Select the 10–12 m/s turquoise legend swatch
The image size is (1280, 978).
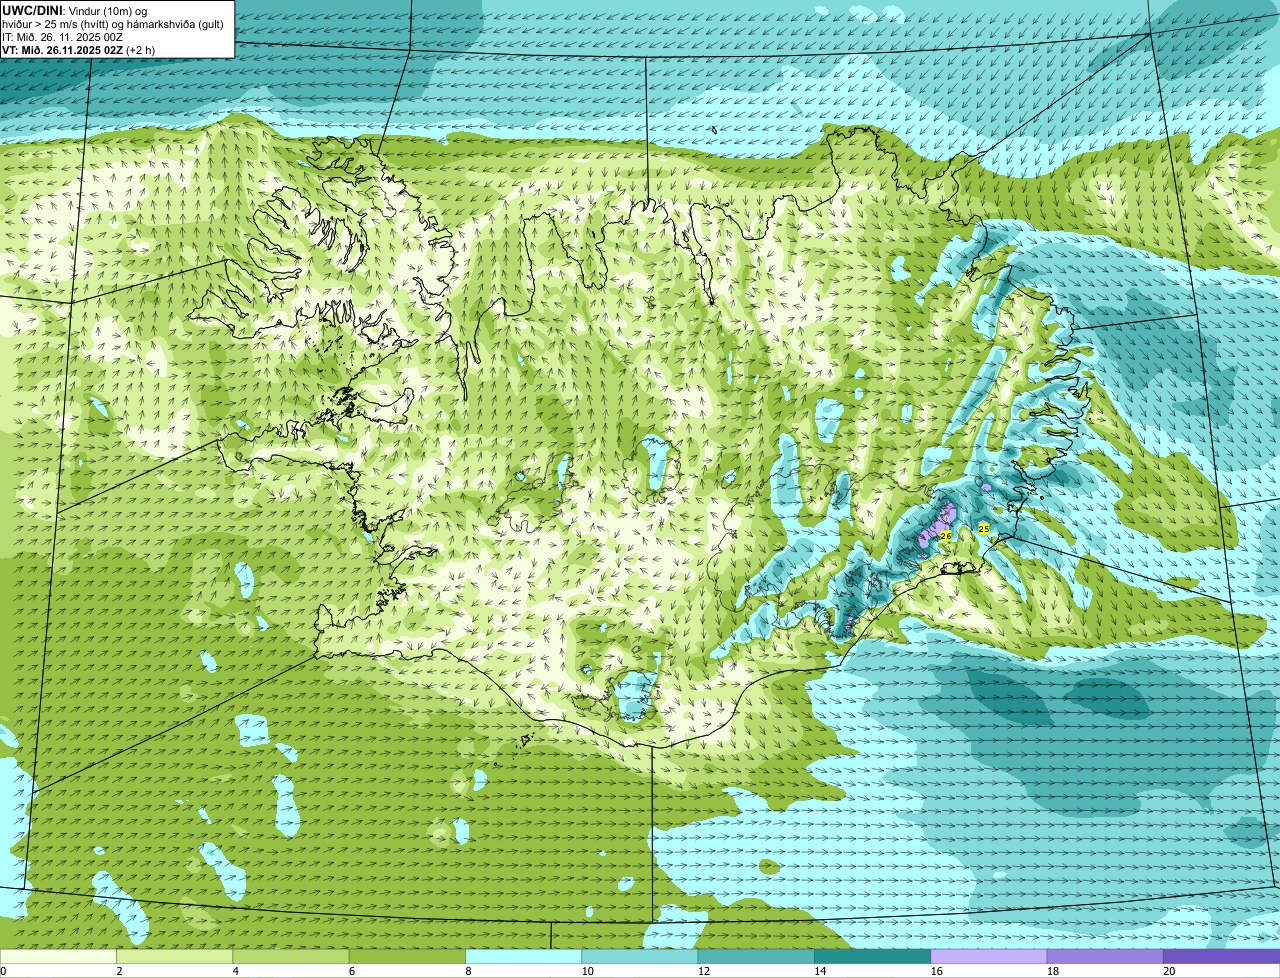pyautogui.click(x=640, y=956)
